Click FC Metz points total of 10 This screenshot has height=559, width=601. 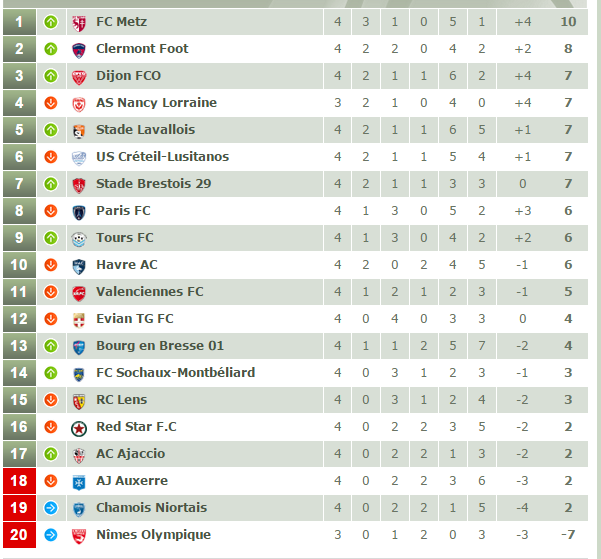tap(568, 22)
